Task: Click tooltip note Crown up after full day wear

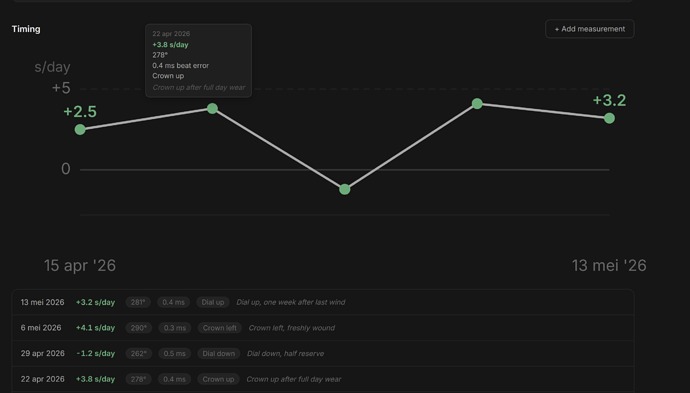Action: (199, 87)
